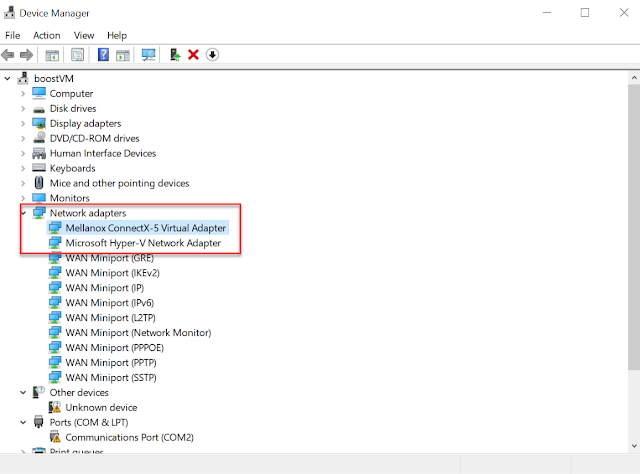Viewport: 640px width, 474px height.
Task: Click the Other devices category icon
Action: tap(38, 392)
